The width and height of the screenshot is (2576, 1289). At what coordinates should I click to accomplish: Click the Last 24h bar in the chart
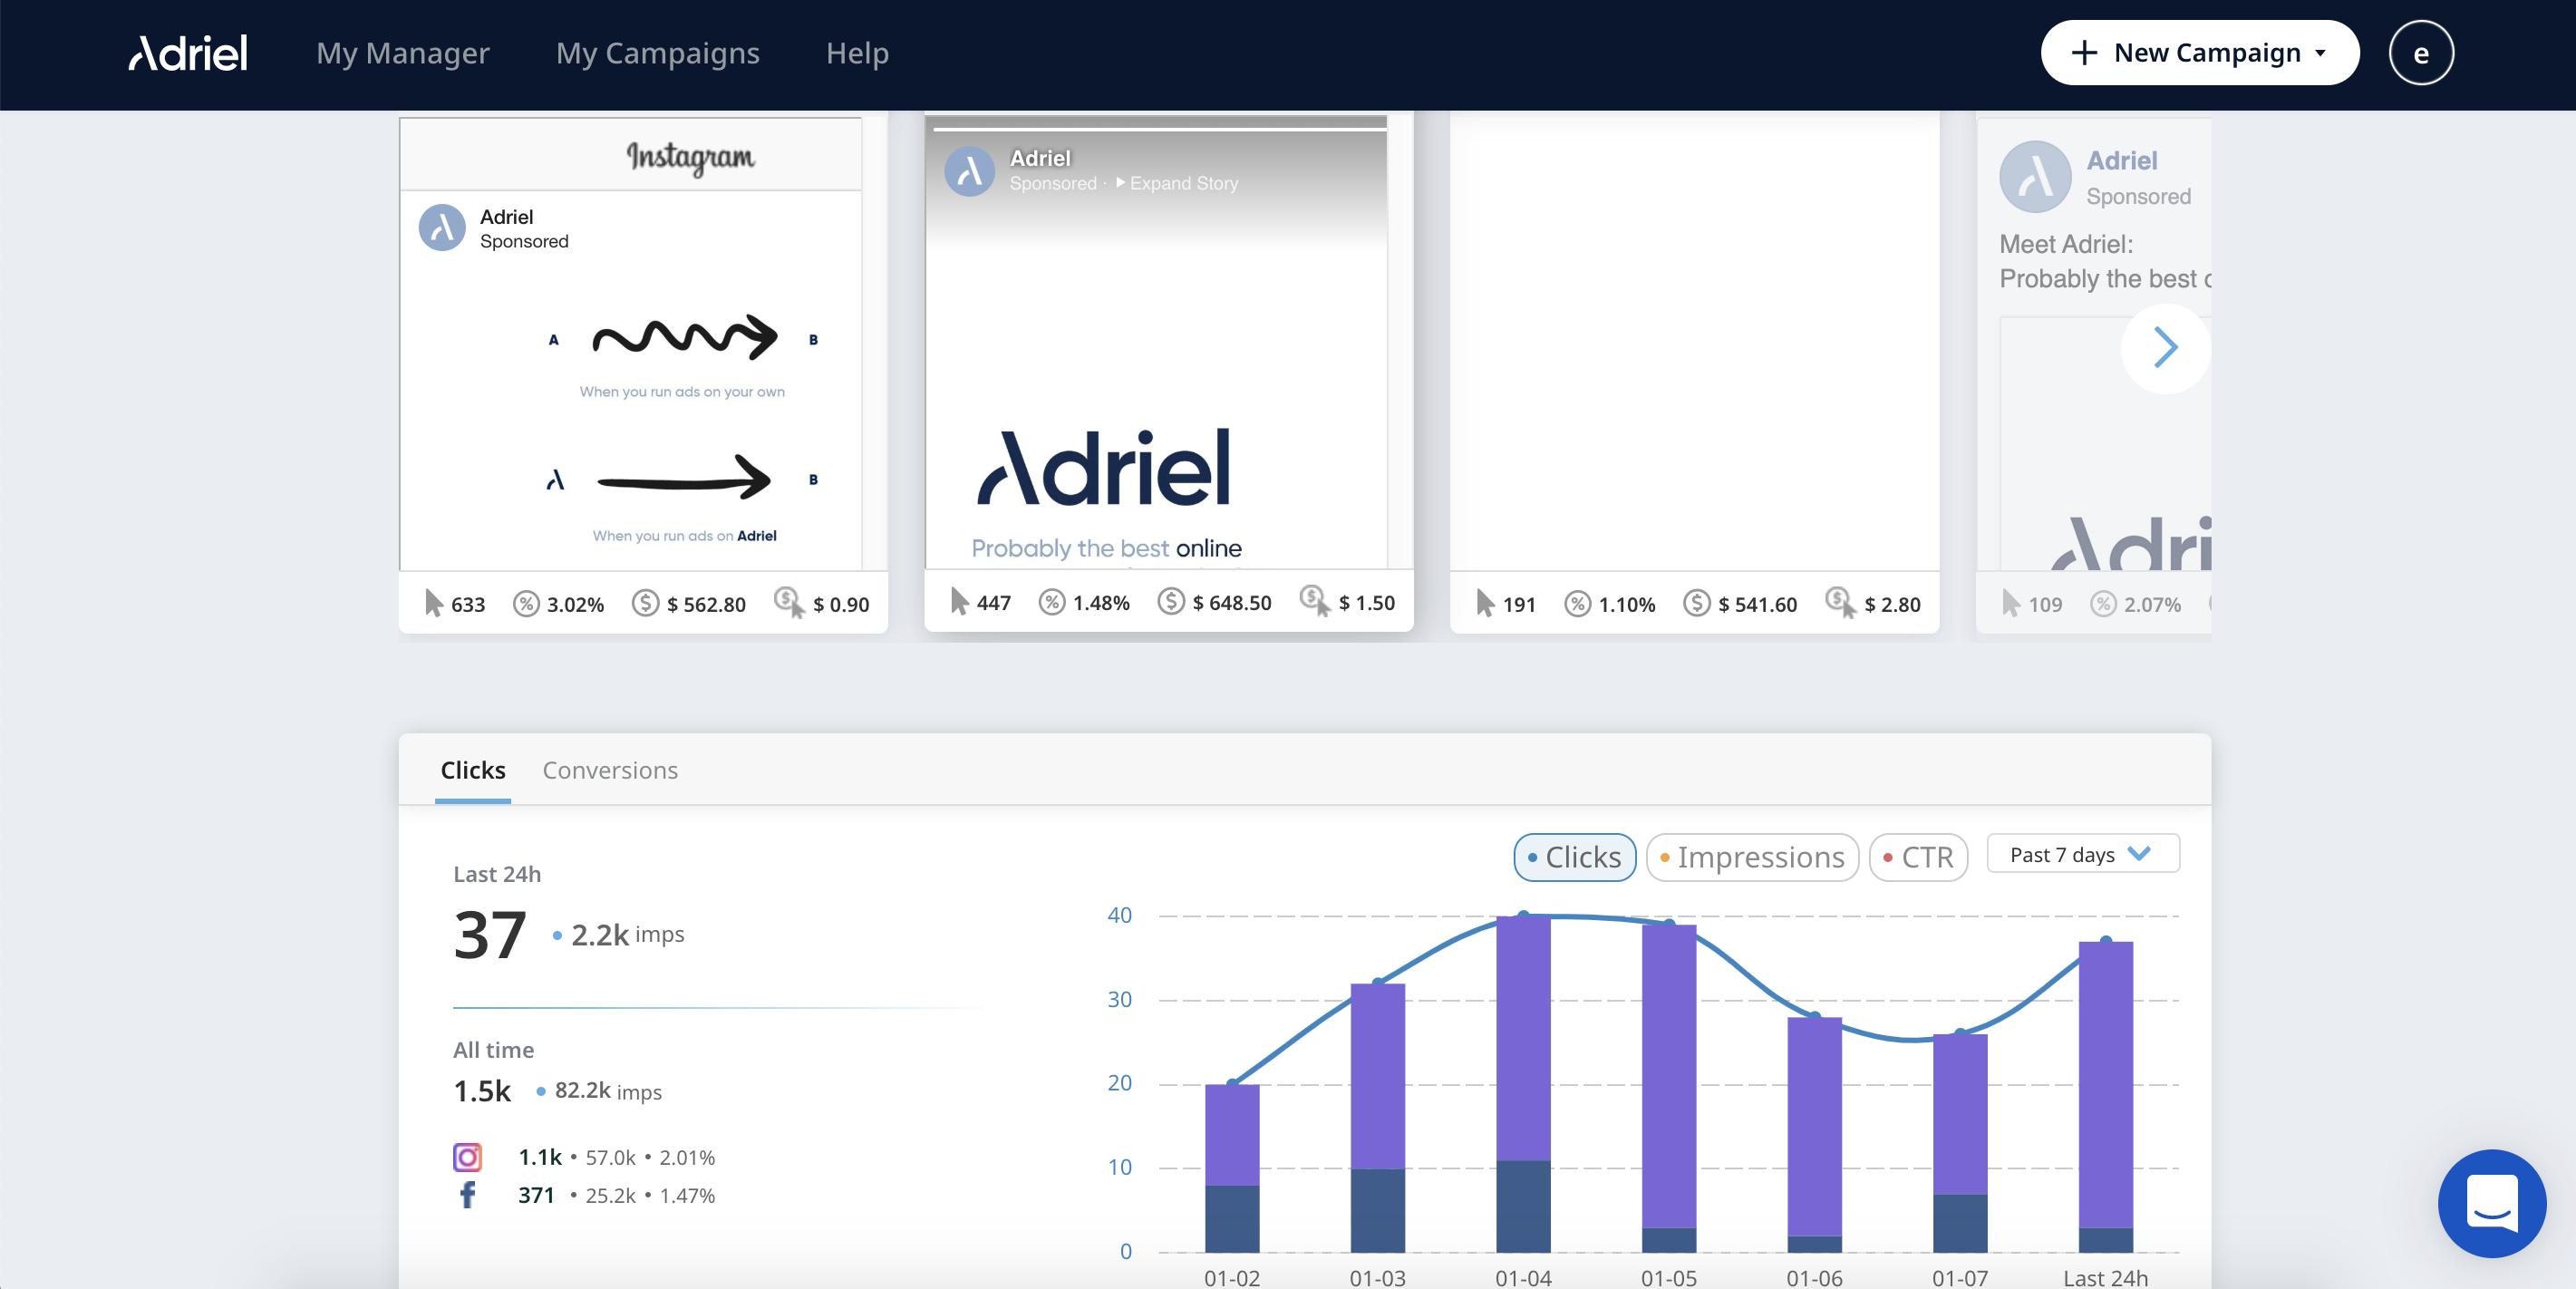(x=2106, y=1097)
